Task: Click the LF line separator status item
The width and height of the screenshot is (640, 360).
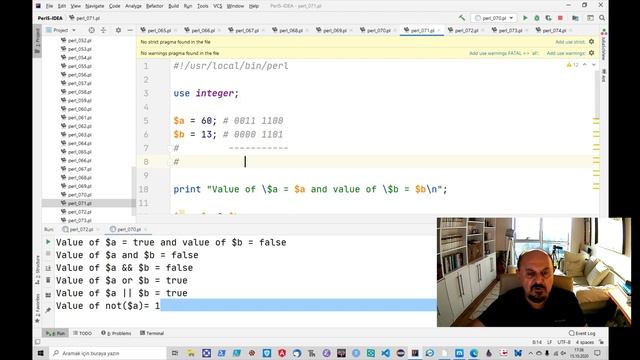Action: (549, 342)
